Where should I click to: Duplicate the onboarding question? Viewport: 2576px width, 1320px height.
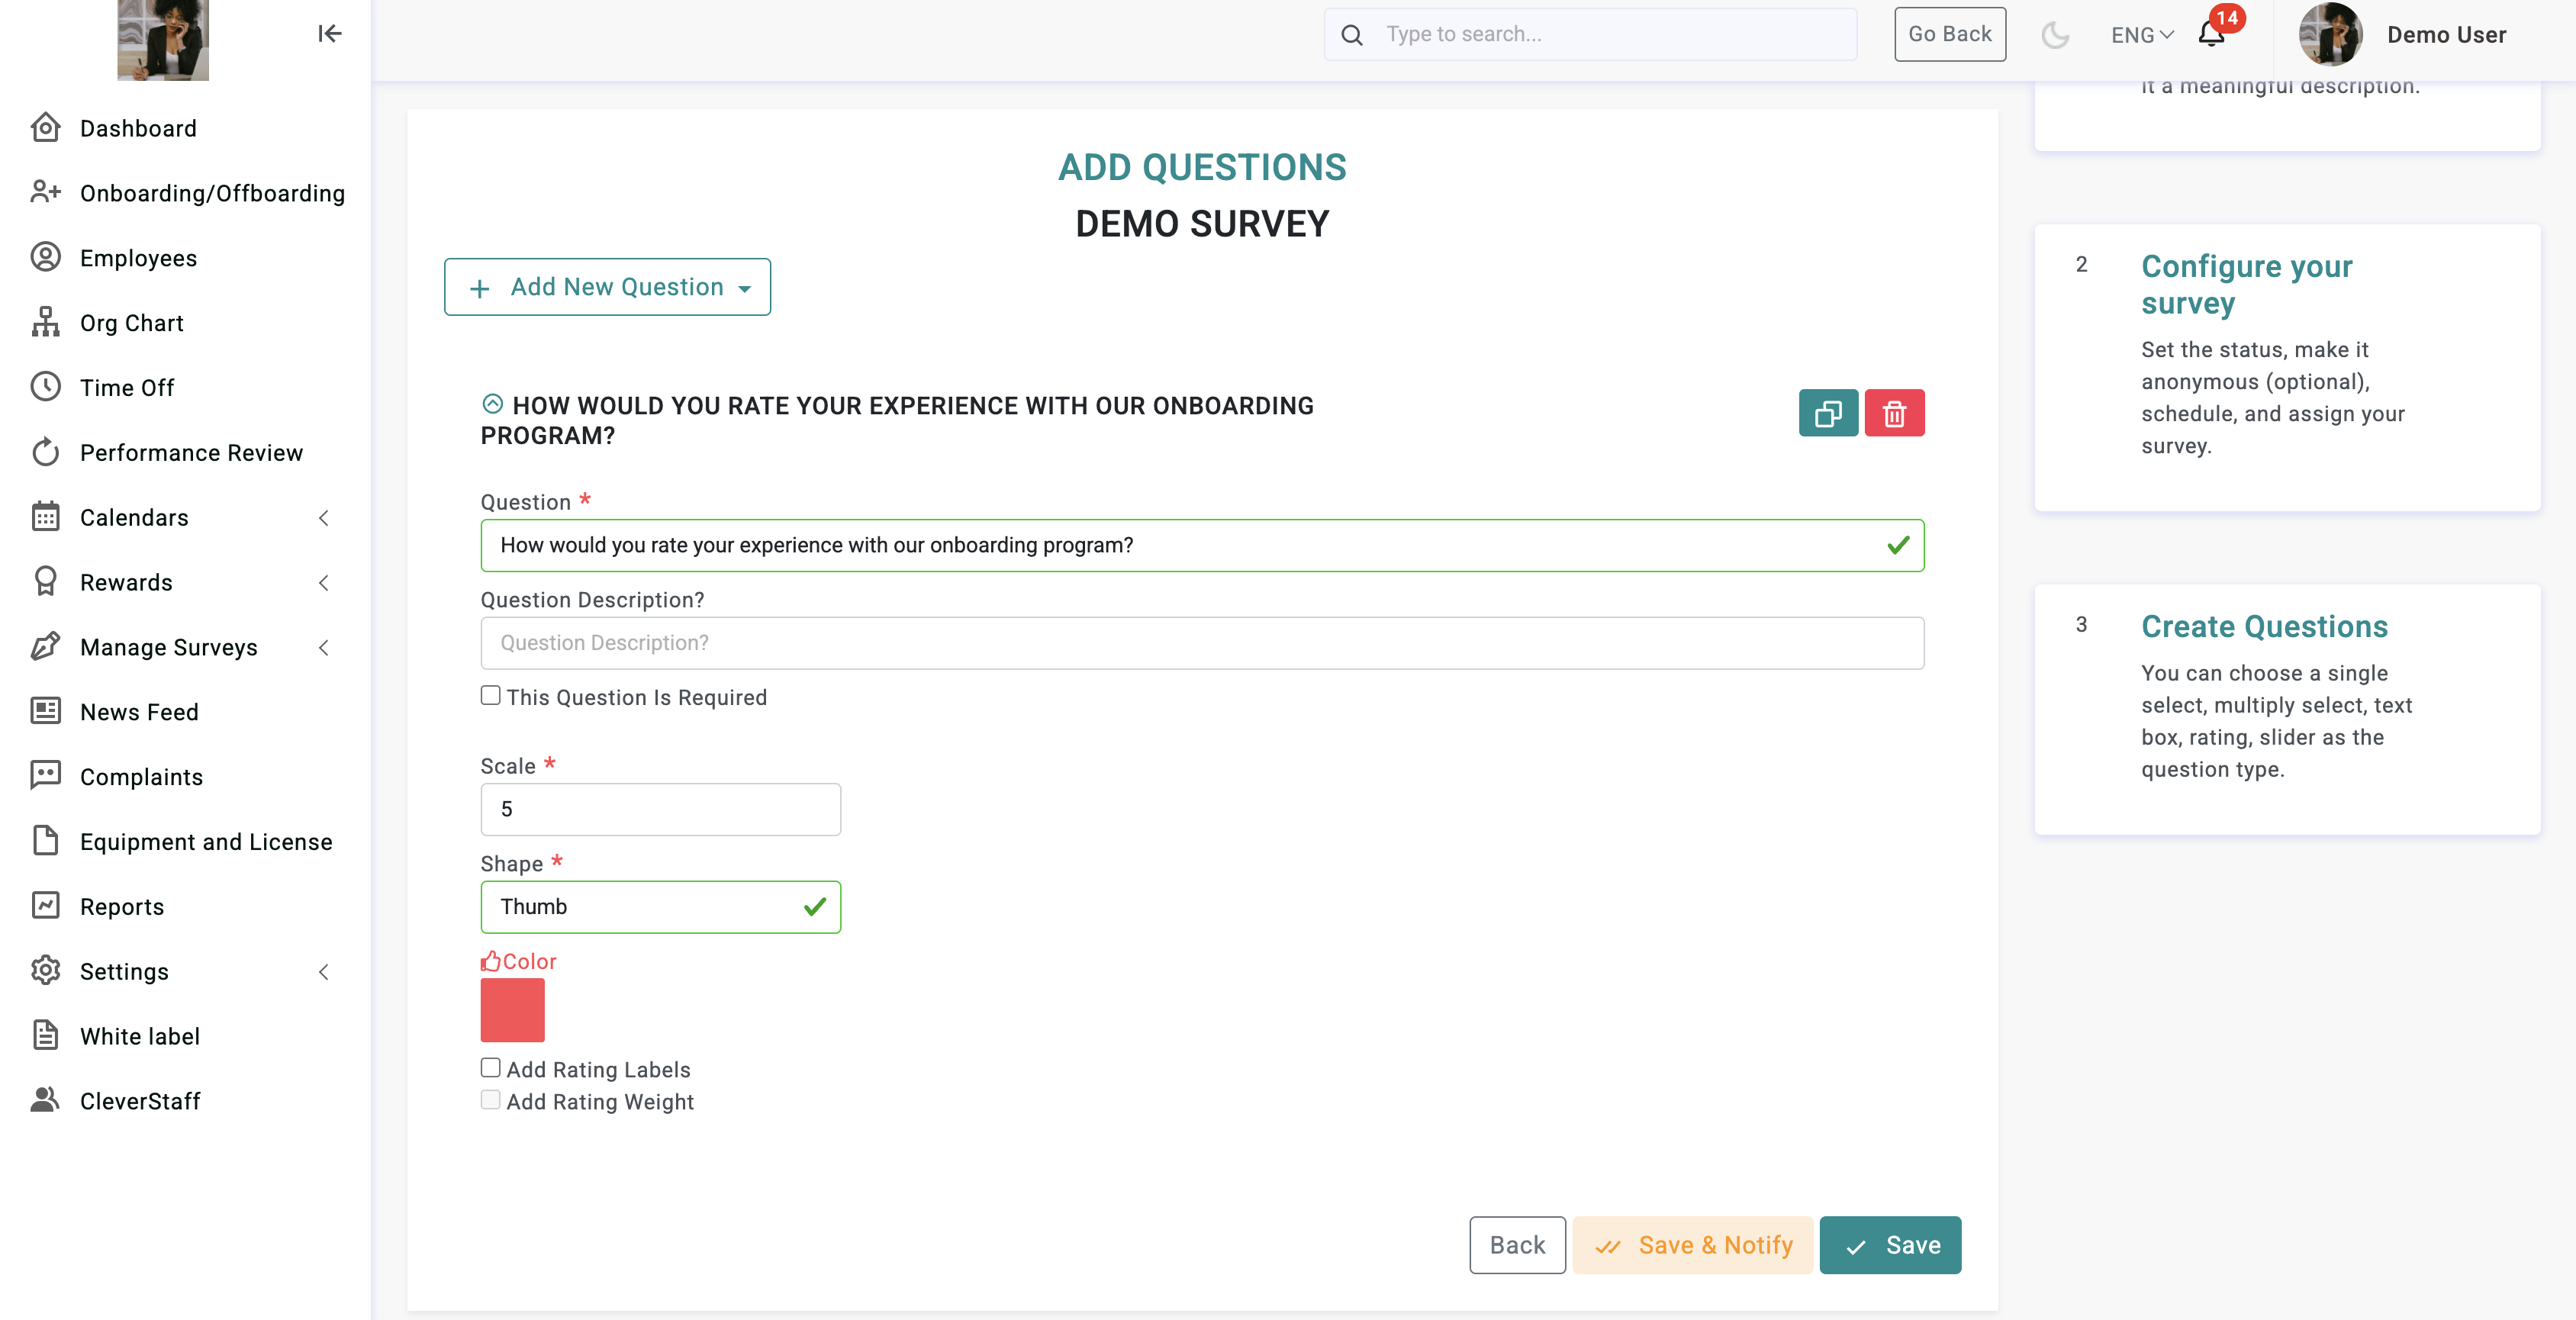(x=1828, y=413)
